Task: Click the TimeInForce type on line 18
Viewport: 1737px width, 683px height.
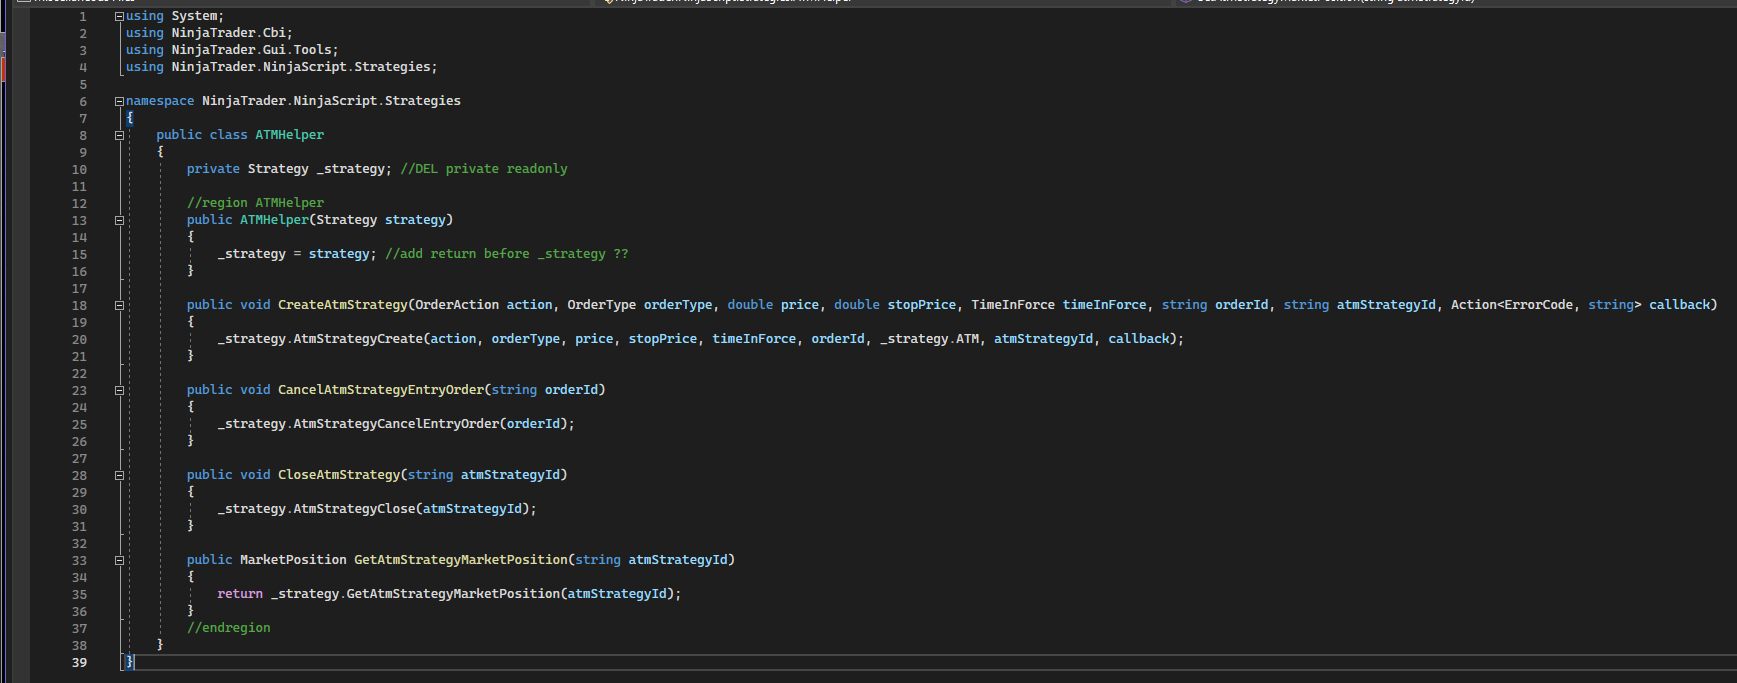Action: coord(1013,305)
